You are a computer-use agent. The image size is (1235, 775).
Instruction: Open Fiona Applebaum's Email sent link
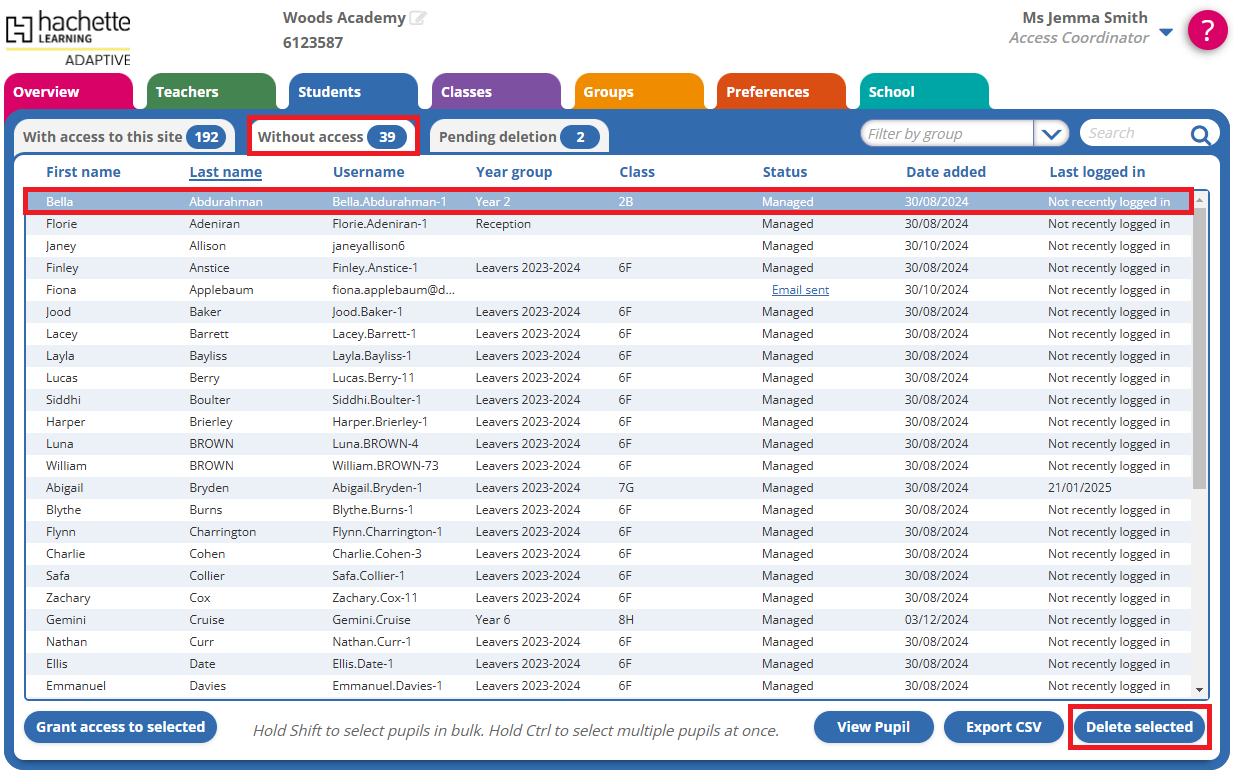pos(800,289)
